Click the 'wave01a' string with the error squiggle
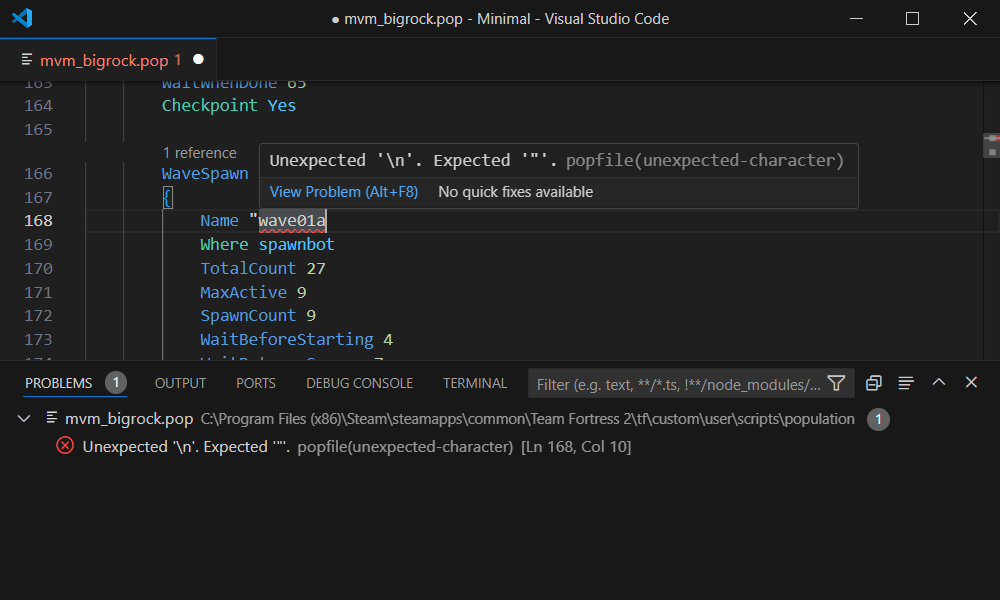 pyautogui.click(x=292, y=221)
